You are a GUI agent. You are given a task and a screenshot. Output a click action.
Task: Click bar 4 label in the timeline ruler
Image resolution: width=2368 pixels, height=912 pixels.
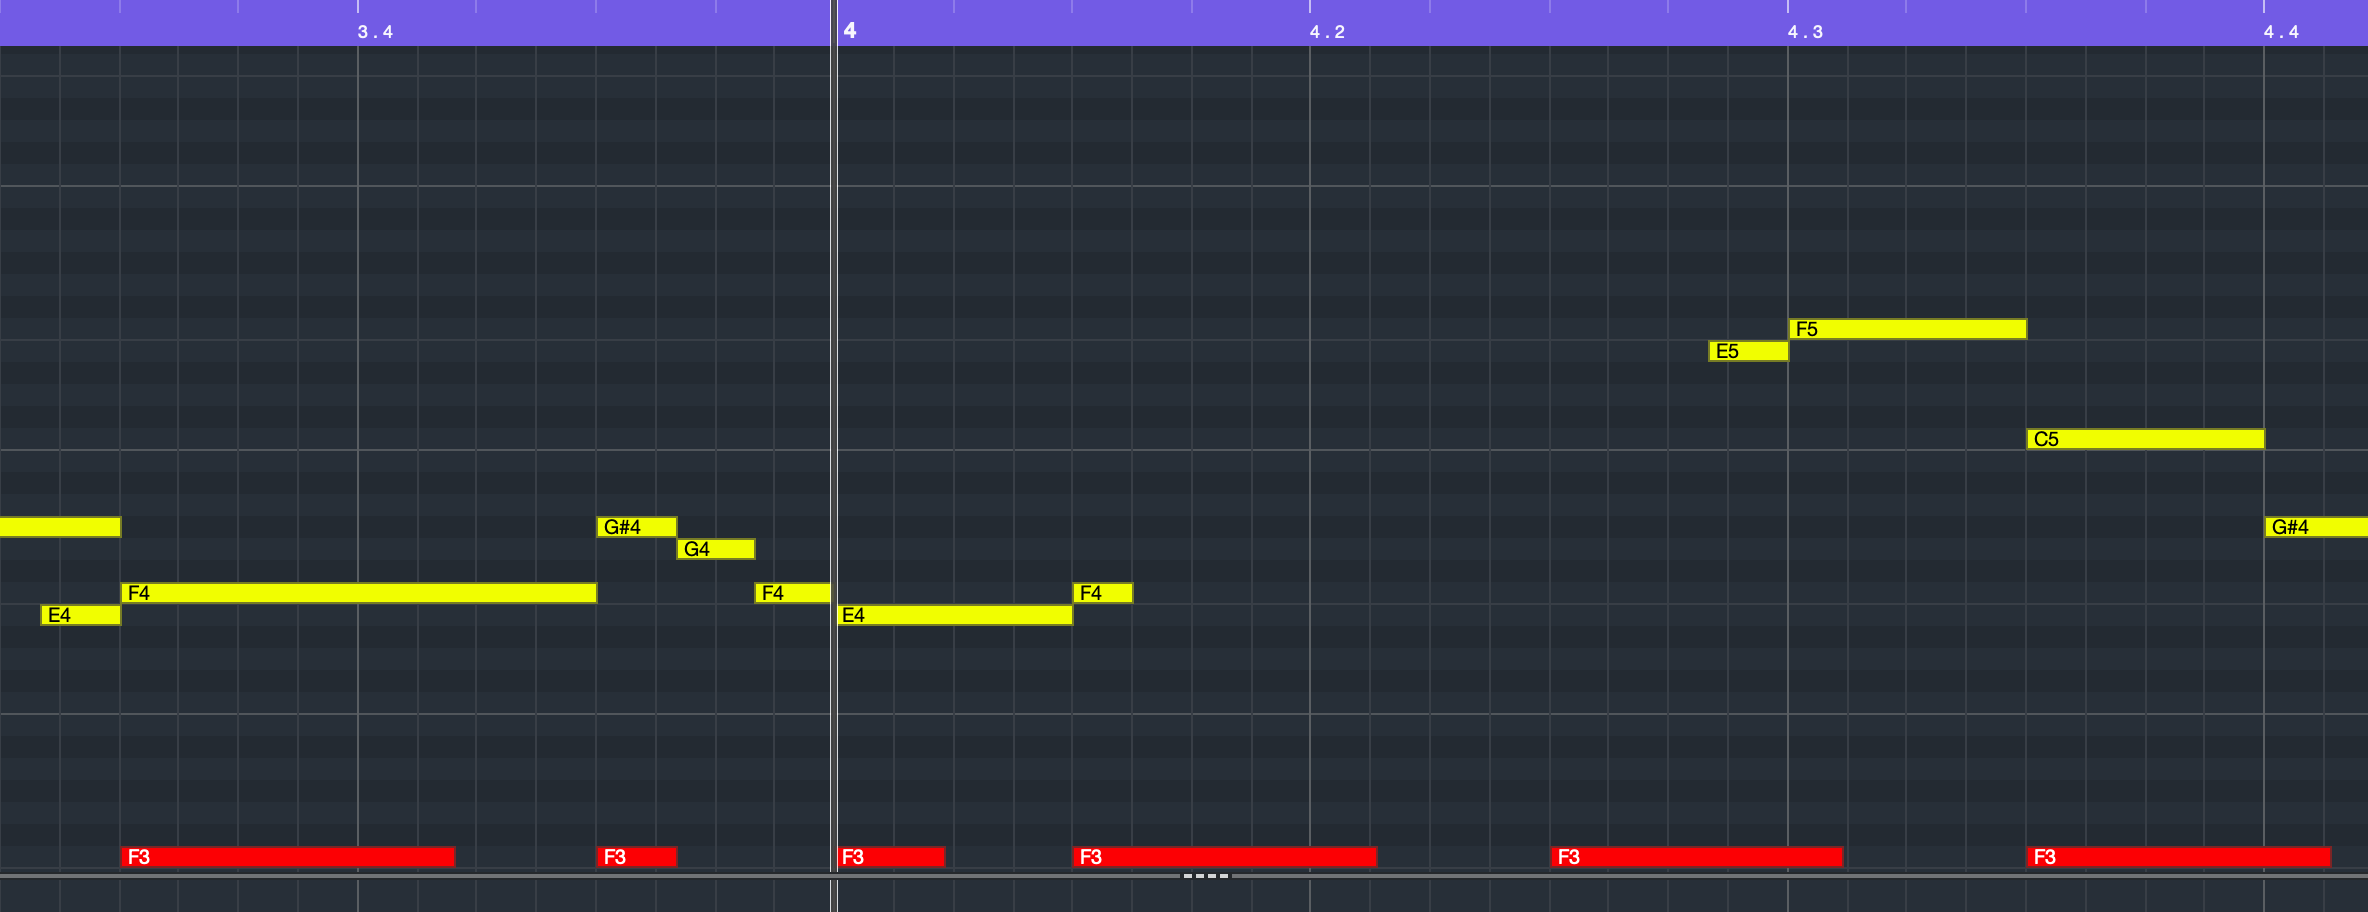[849, 29]
